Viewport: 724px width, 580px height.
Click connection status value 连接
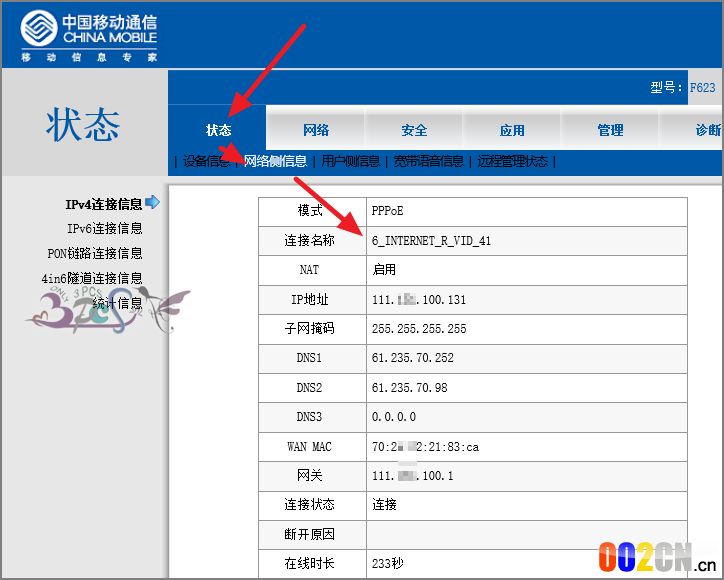pos(384,504)
